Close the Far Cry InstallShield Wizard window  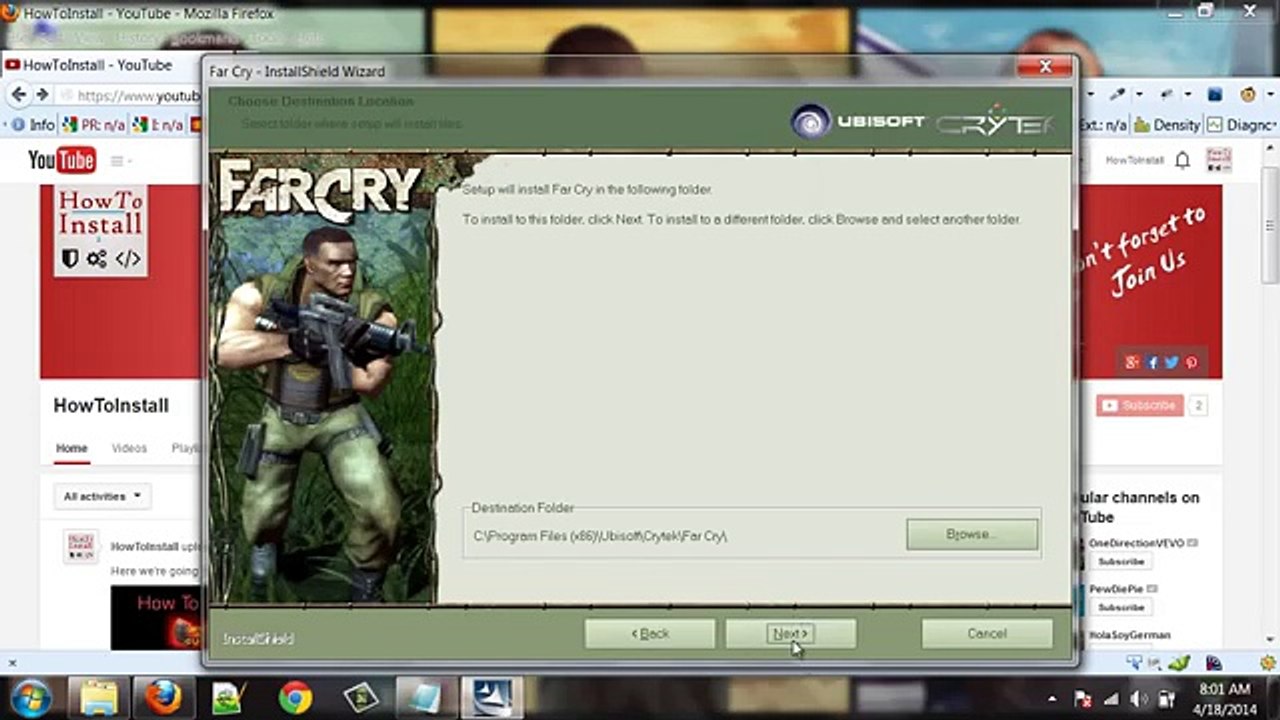1045,67
